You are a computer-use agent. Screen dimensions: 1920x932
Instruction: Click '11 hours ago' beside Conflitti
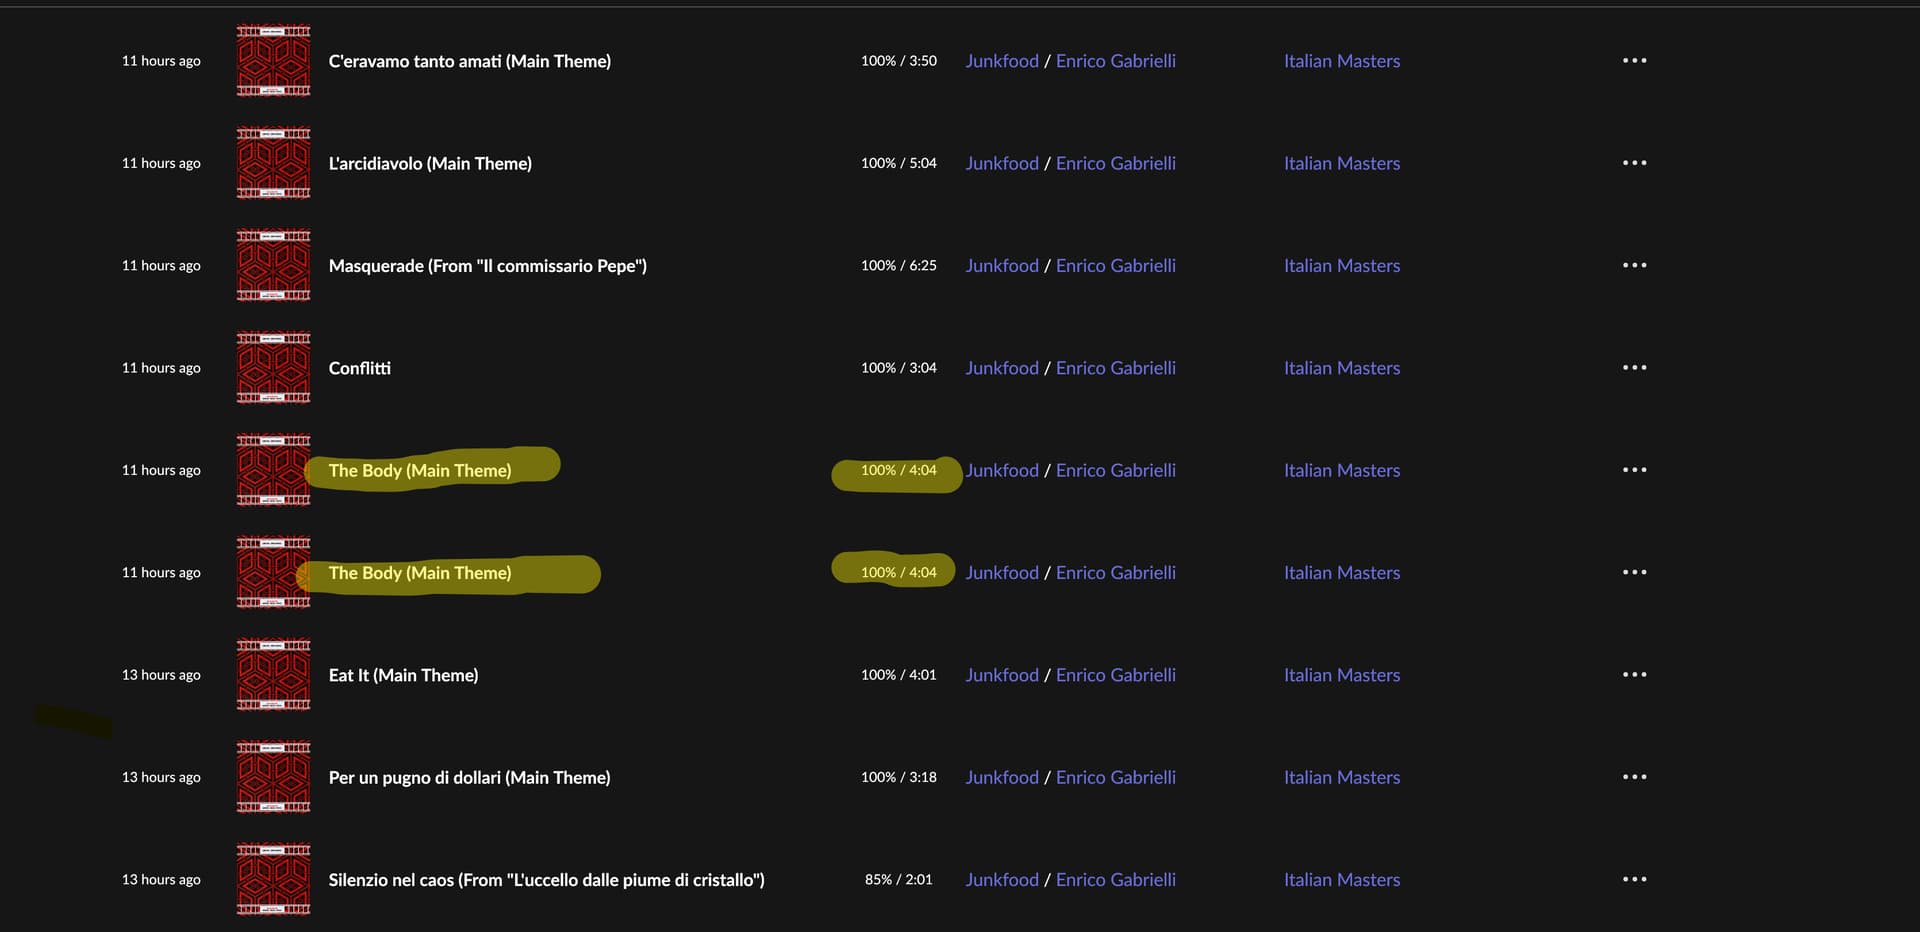click(161, 368)
